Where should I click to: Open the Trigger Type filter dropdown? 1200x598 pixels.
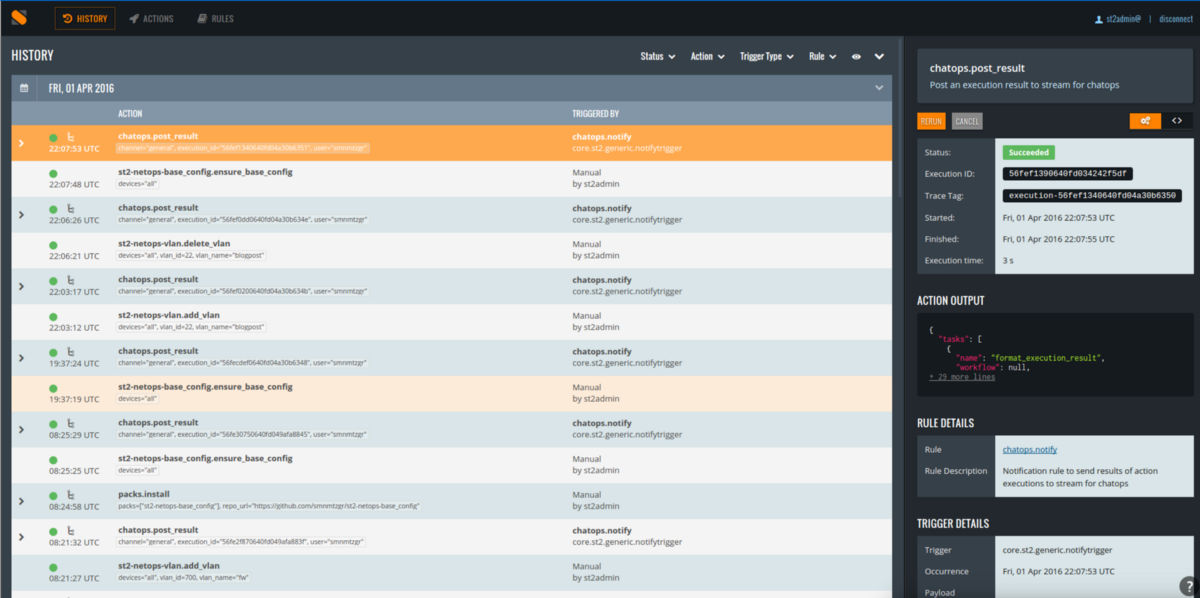766,56
